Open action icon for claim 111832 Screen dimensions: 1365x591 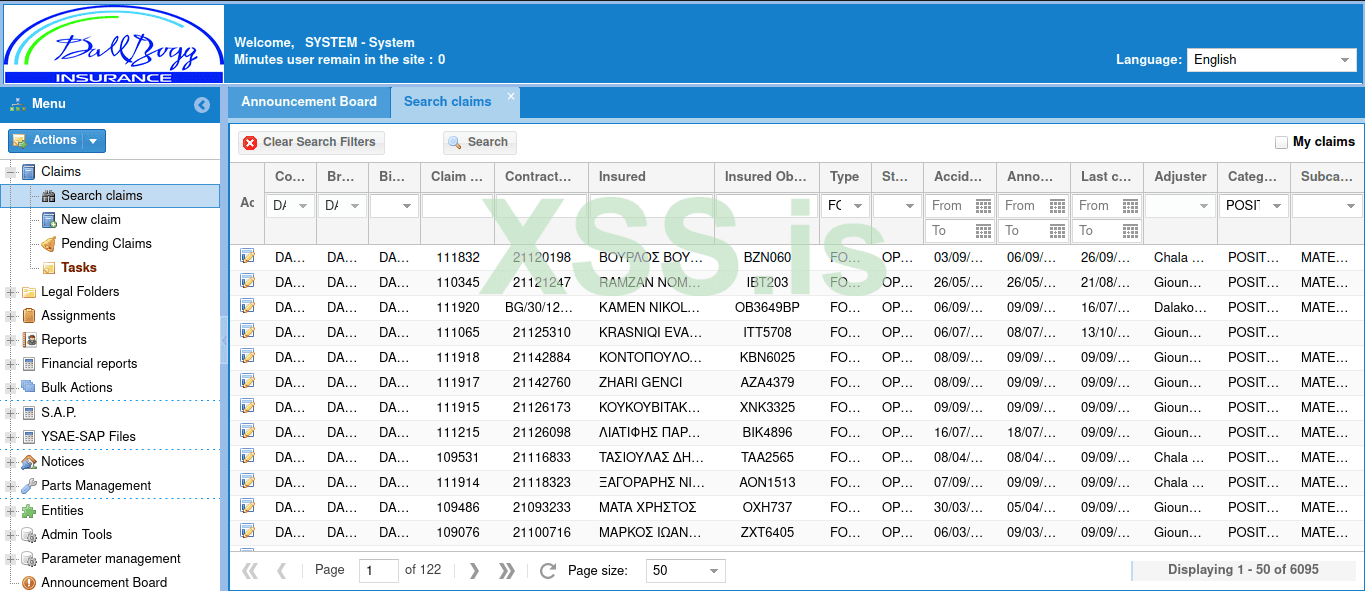(247, 256)
